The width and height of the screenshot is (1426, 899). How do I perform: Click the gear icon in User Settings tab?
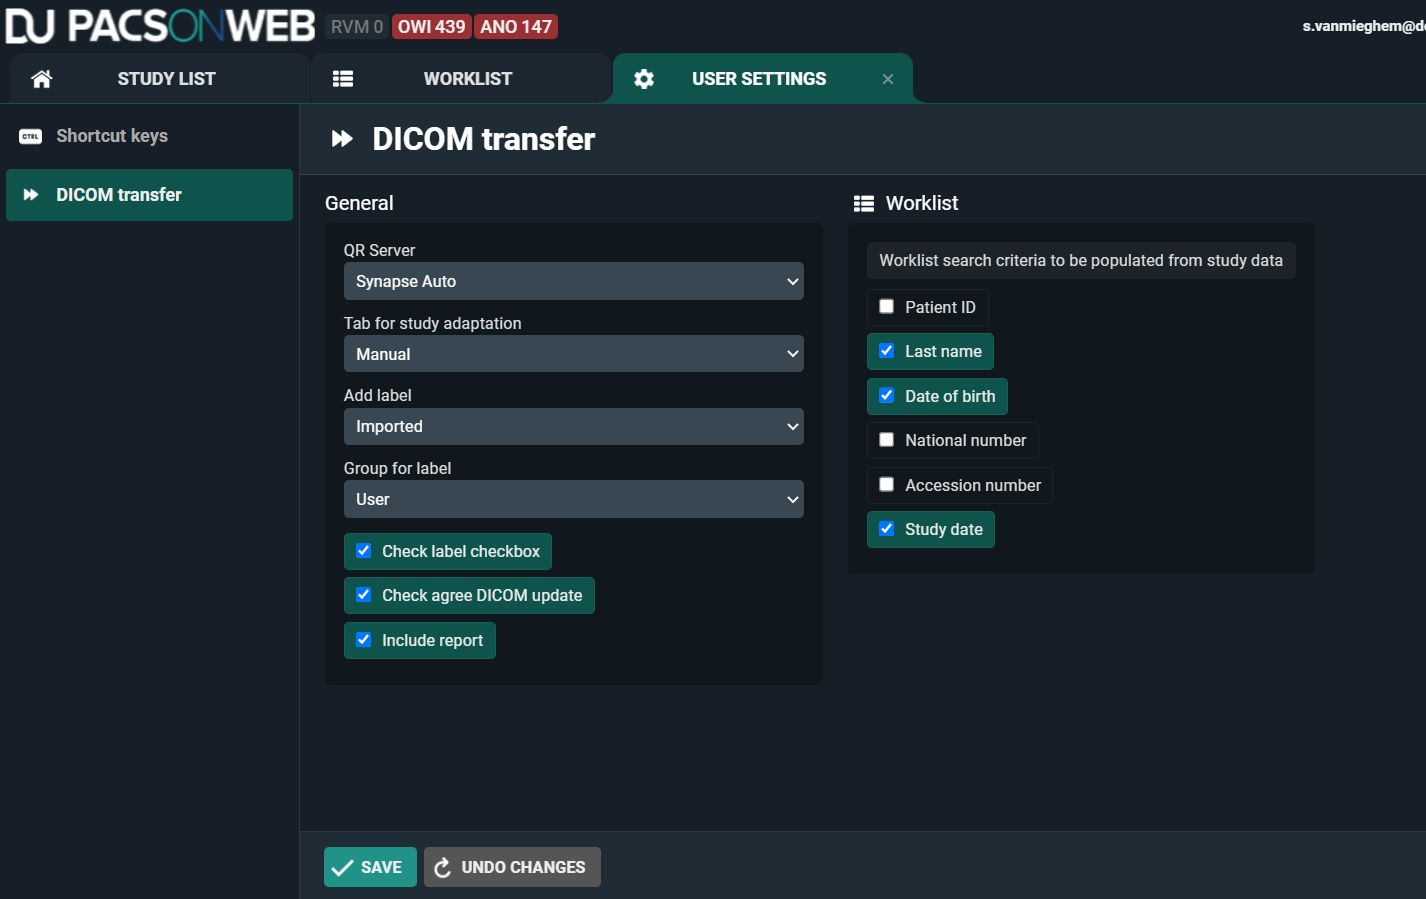644,79
